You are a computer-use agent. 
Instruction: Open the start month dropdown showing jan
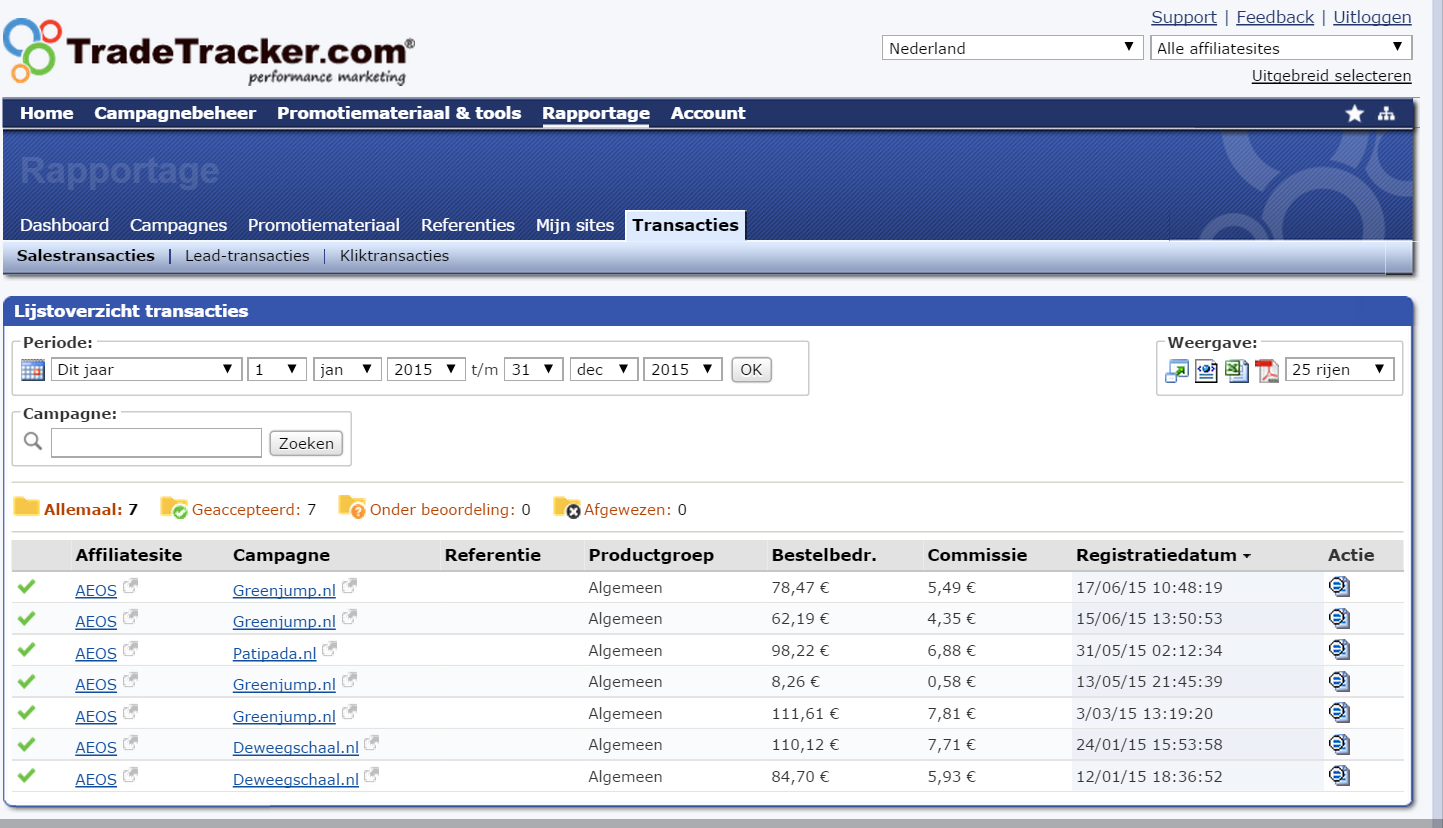348,369
